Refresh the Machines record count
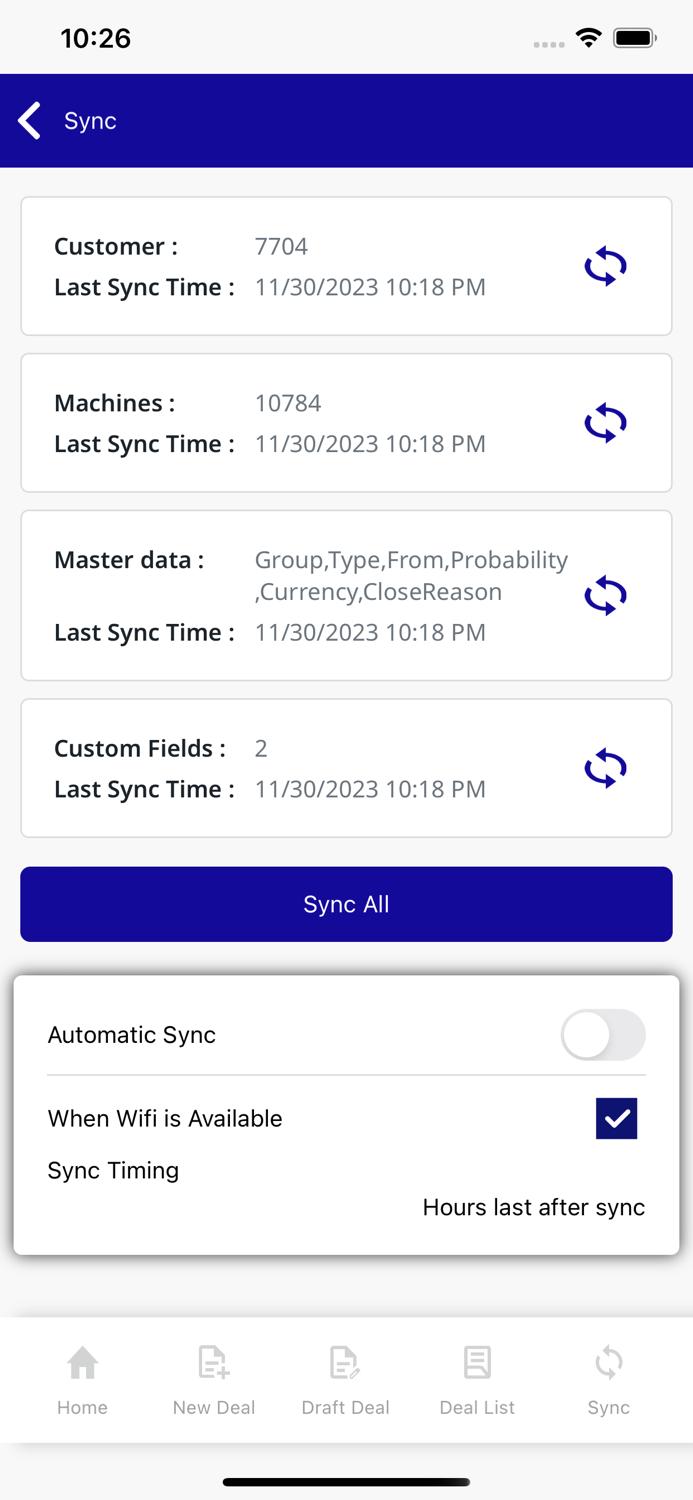693x1500 pixels. point(604,422)
